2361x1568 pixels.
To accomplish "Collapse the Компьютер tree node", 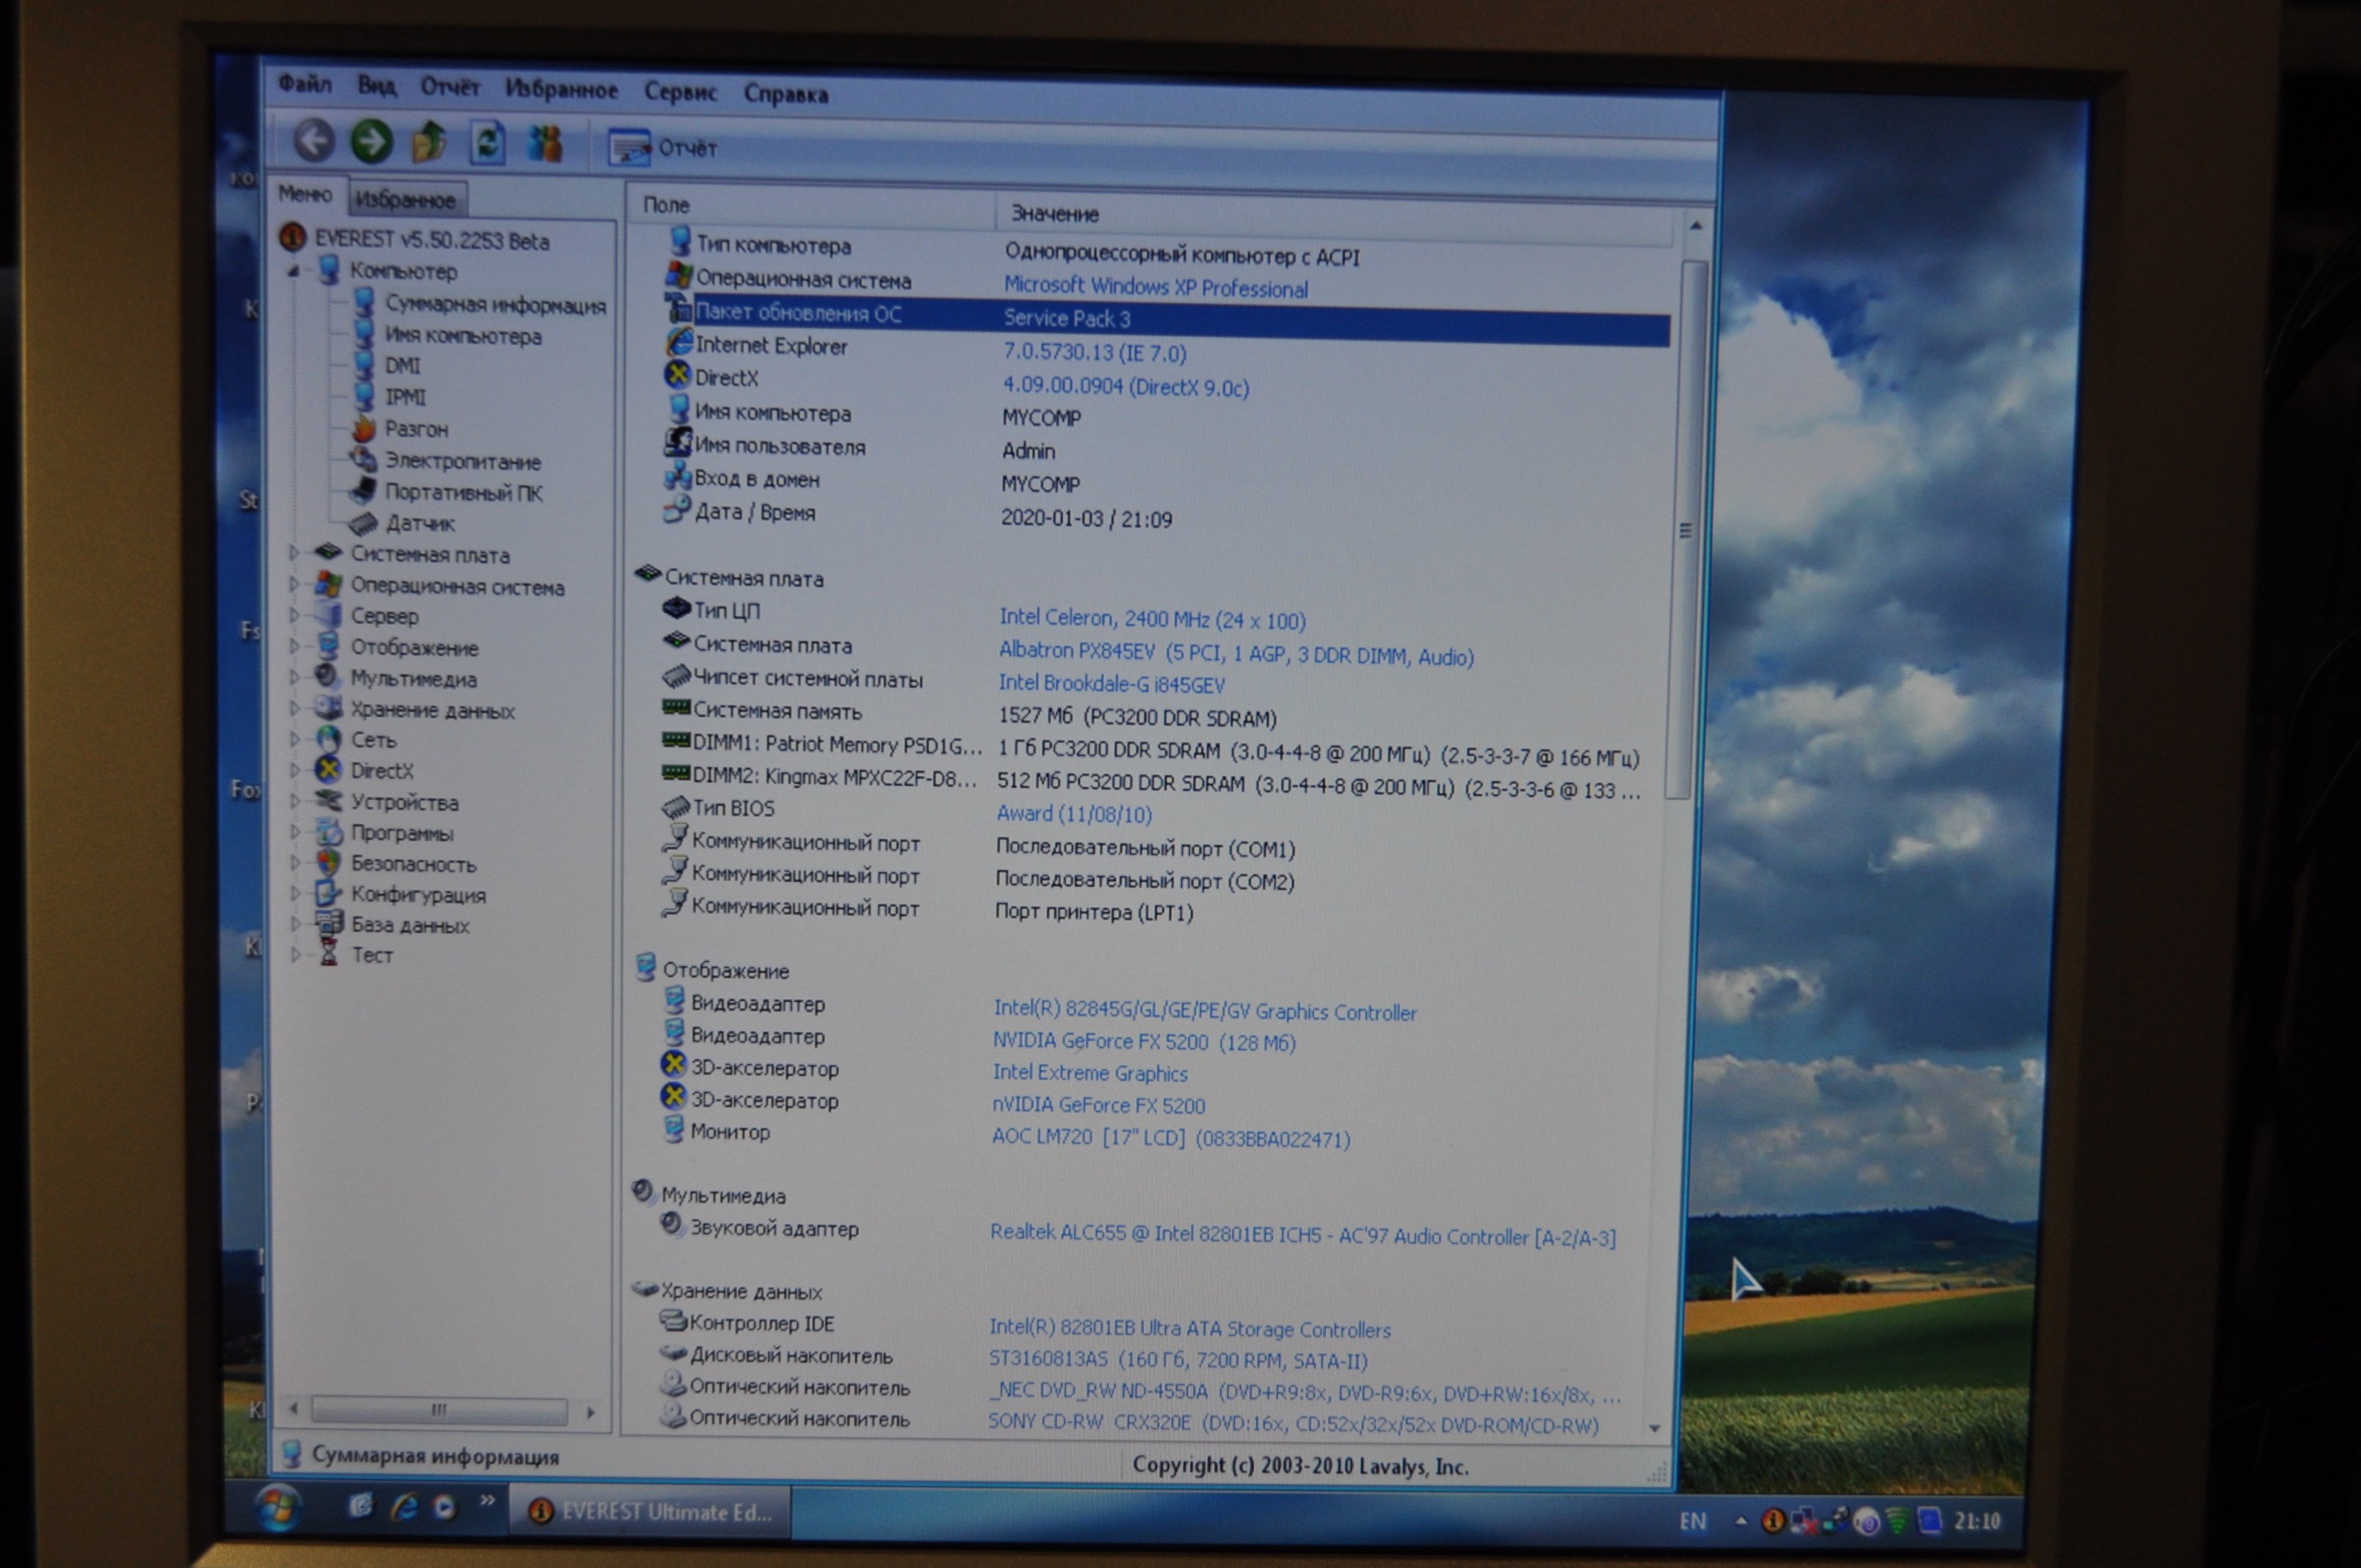I will coord(294,270).
